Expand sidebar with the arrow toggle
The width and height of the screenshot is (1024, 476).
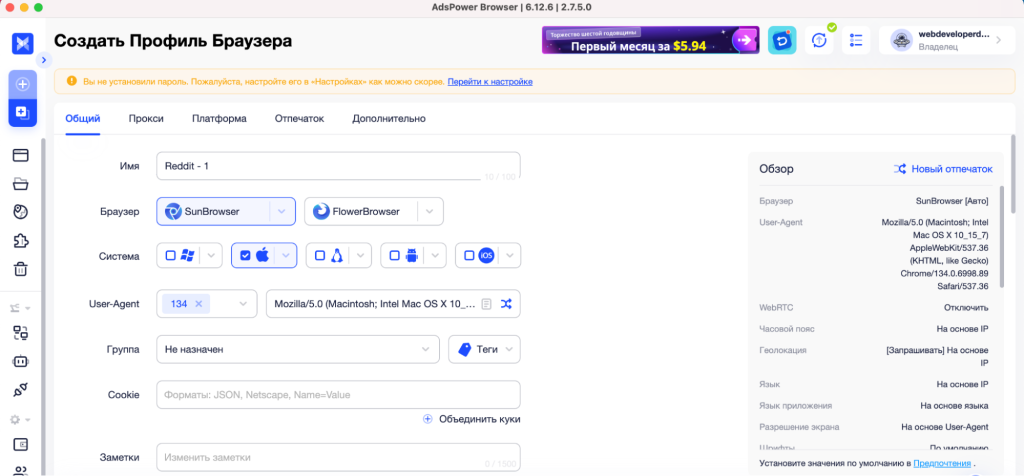pyautogui.click(x=44, y=60)
